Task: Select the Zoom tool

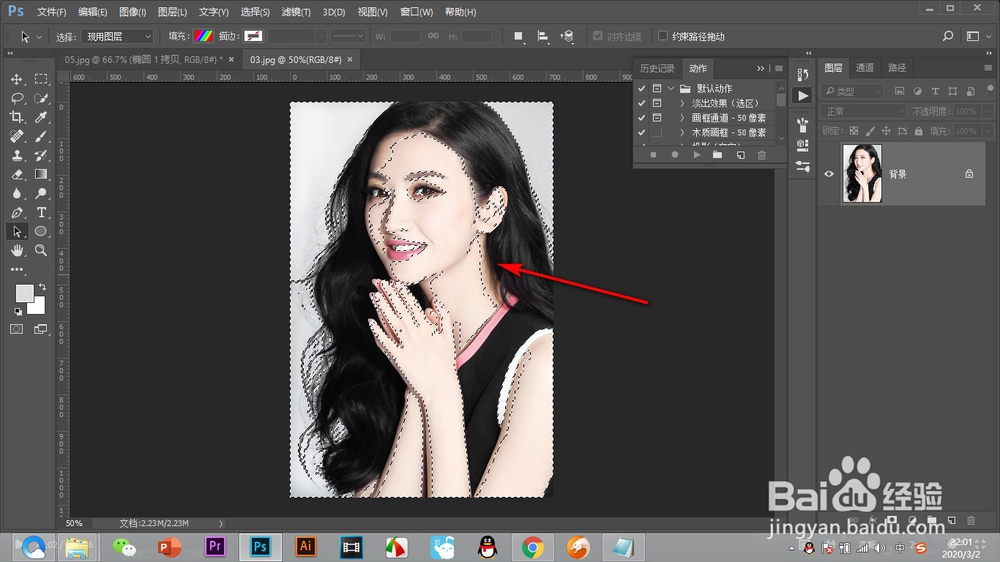Action: 41,250
